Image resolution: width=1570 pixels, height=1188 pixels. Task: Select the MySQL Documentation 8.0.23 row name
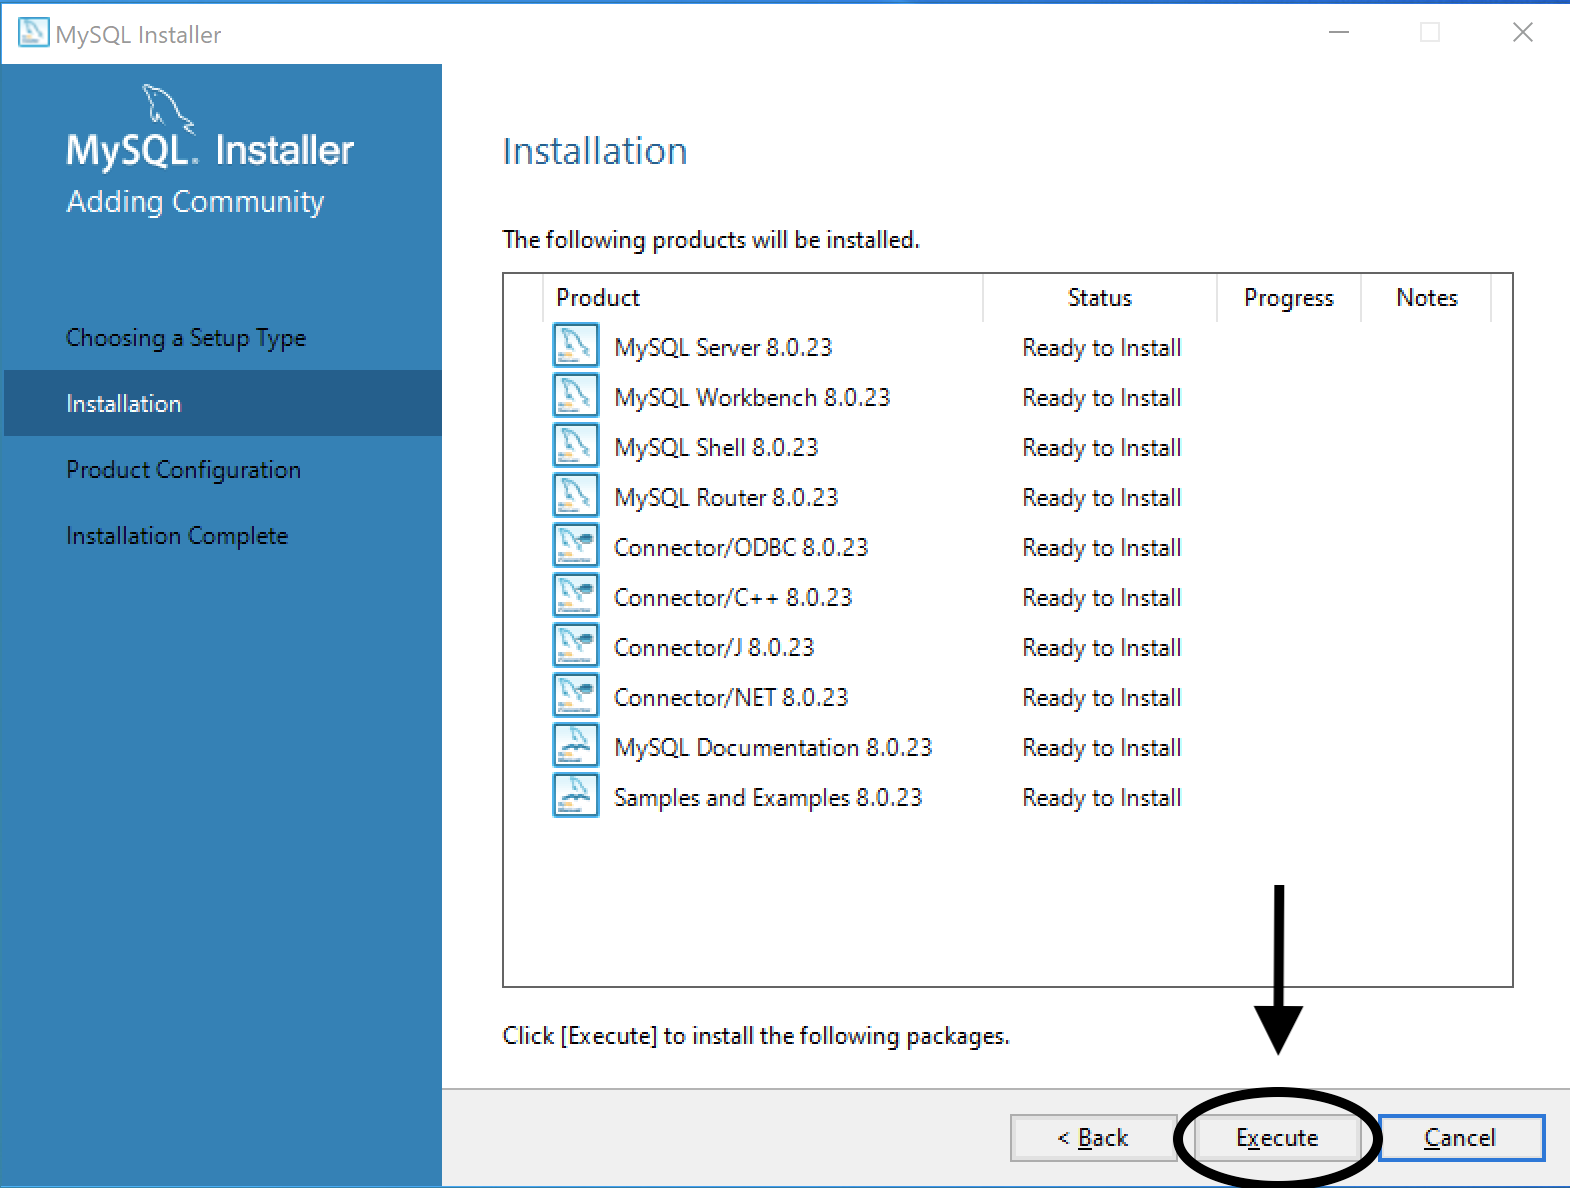(773, 747)
